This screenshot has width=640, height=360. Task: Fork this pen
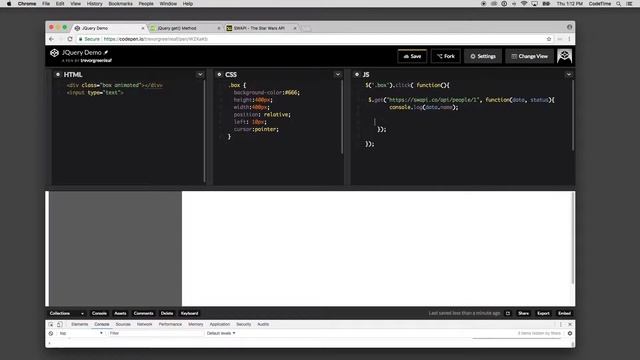pyautogui.click(x=446, y=56)
